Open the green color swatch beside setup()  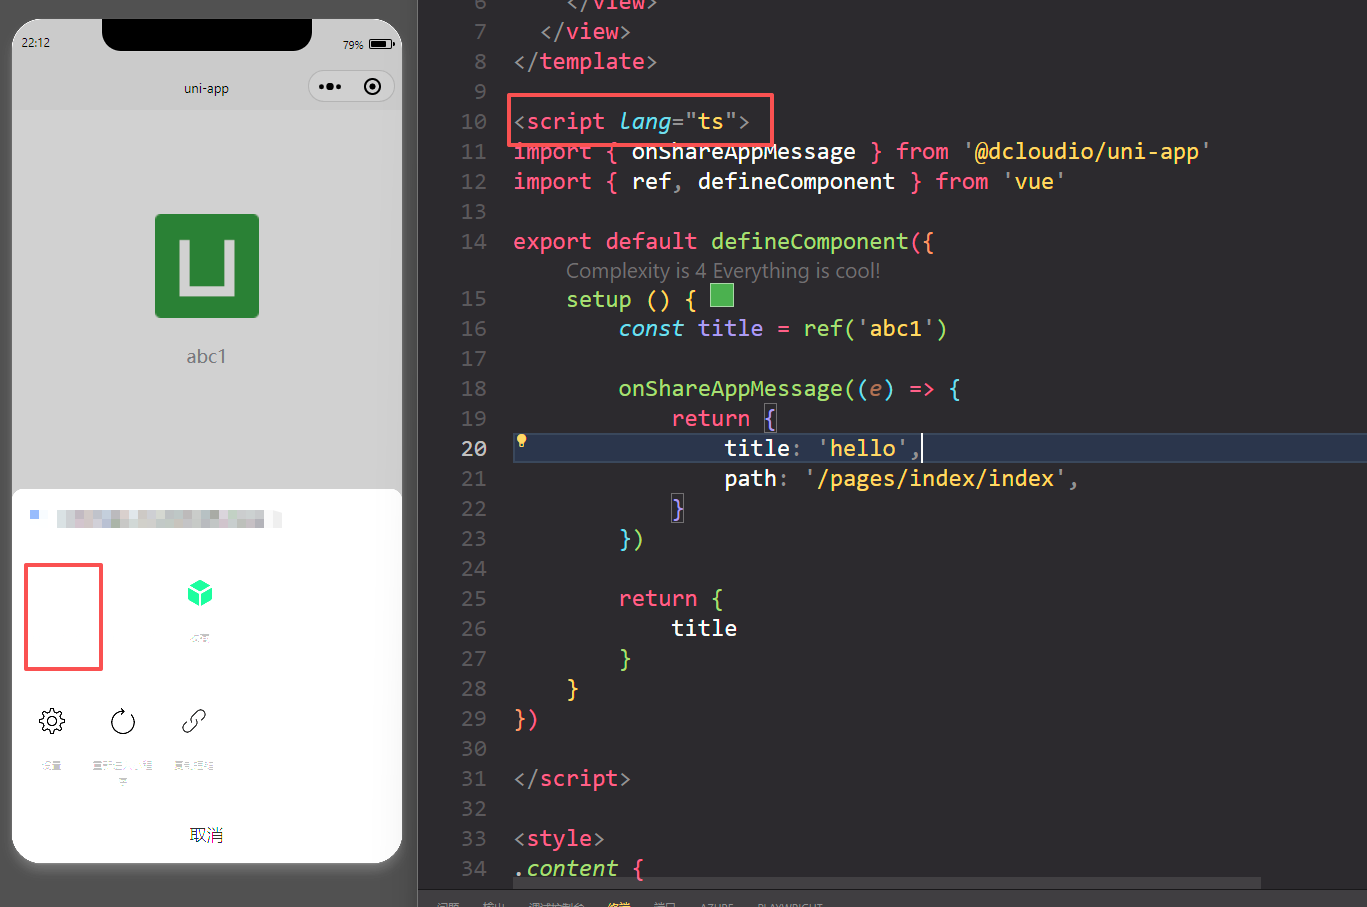pos(722,295)
